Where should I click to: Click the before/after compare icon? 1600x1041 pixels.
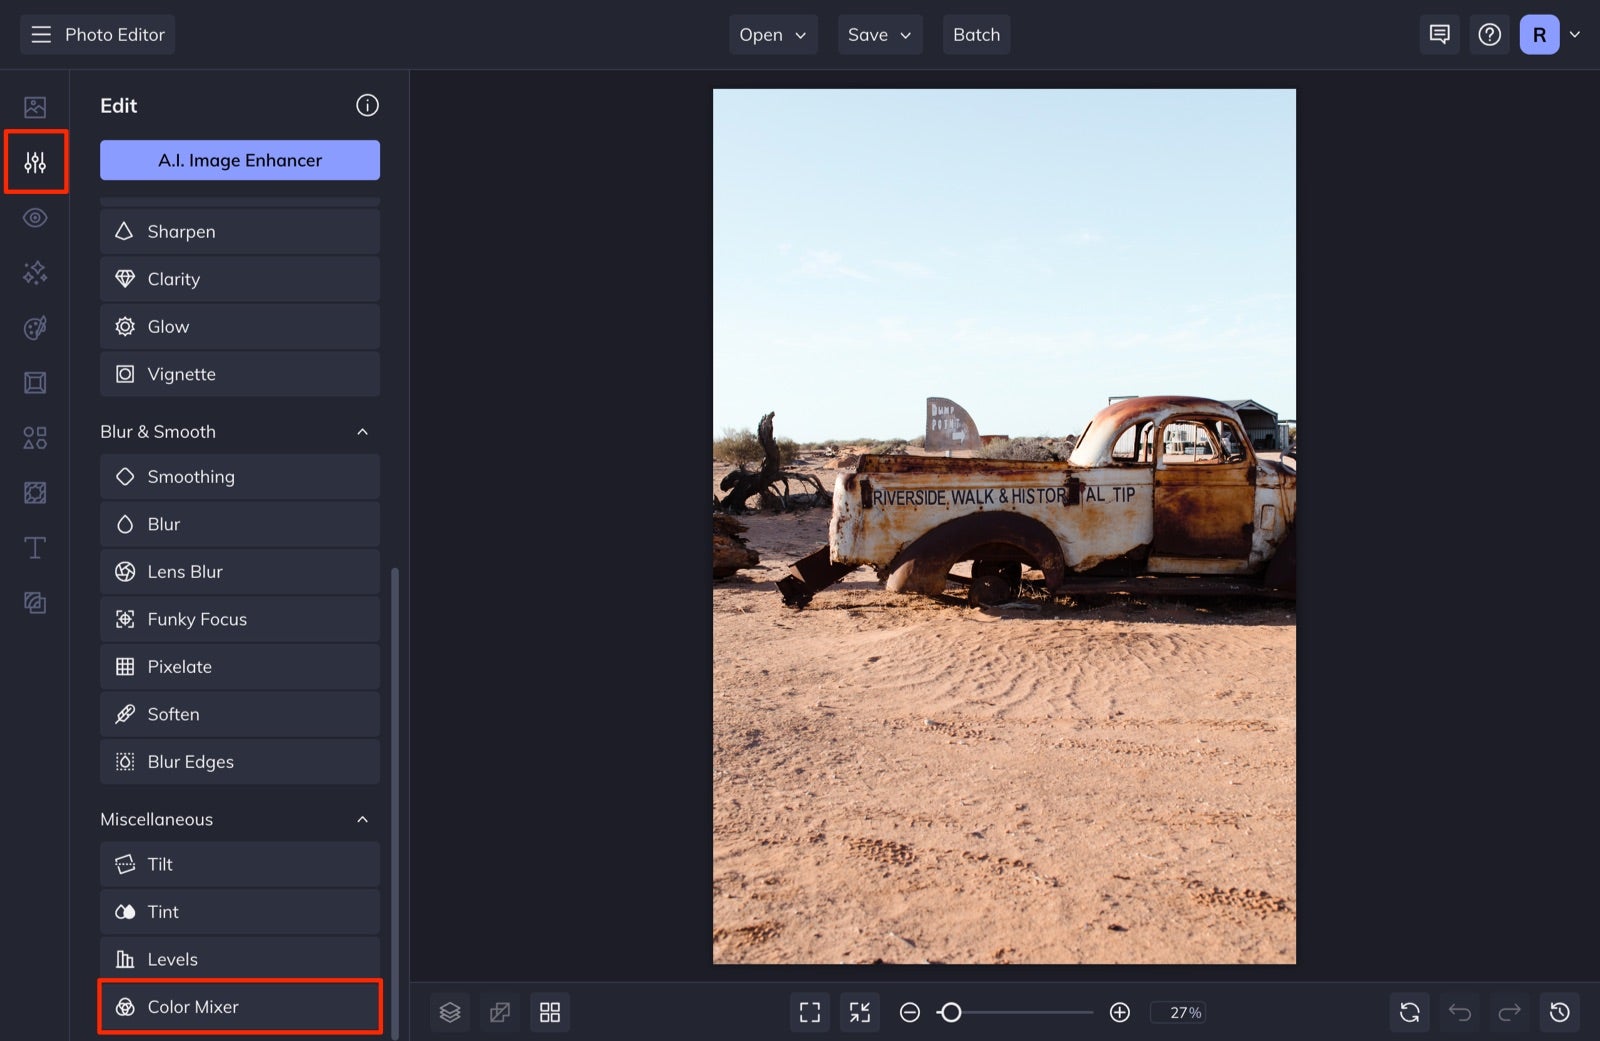pyautogui.click(x=500, y=1012)
